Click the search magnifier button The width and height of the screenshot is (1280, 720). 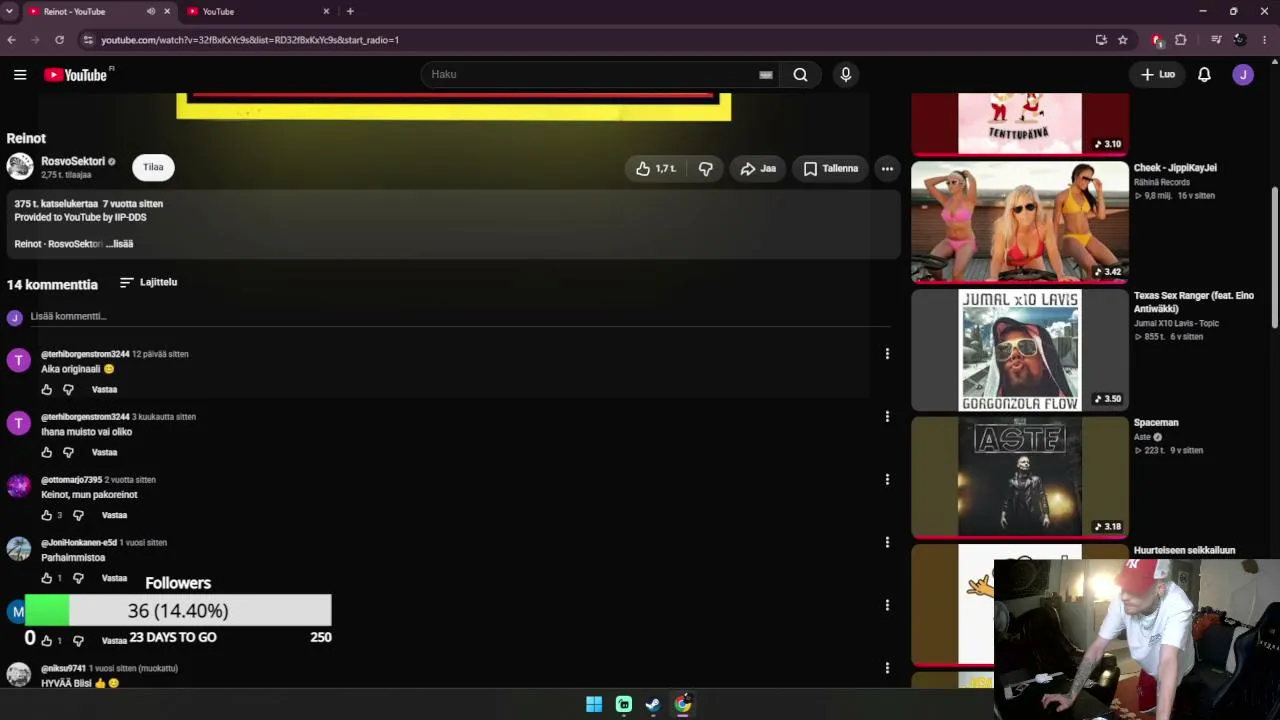coord(800,75)
